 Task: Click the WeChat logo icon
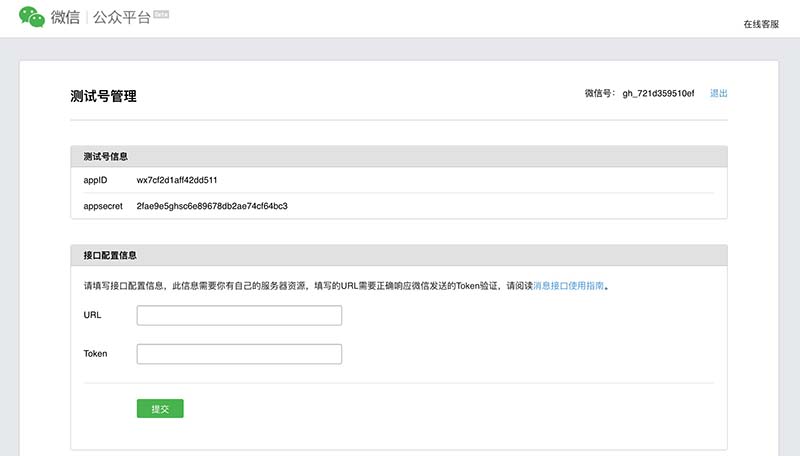click(32, 17)
